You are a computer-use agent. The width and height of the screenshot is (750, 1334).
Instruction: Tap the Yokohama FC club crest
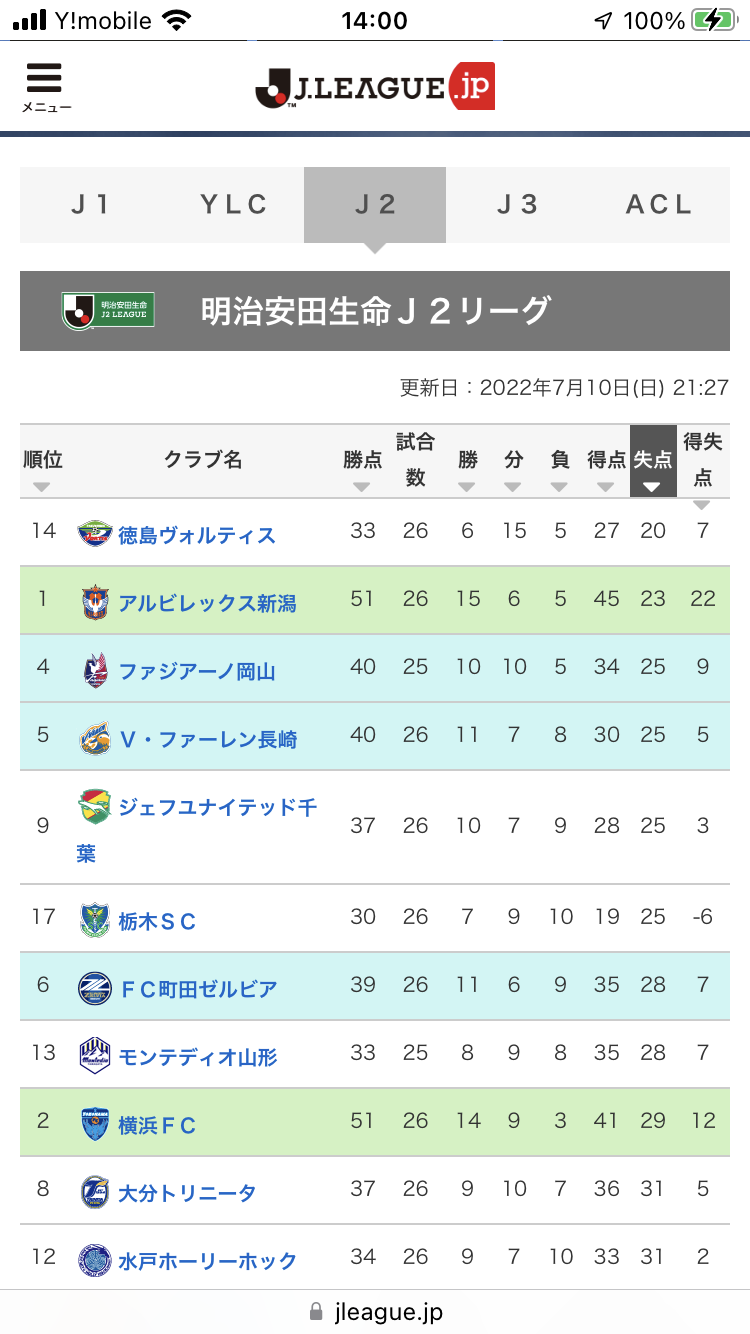click(94, 1124)
